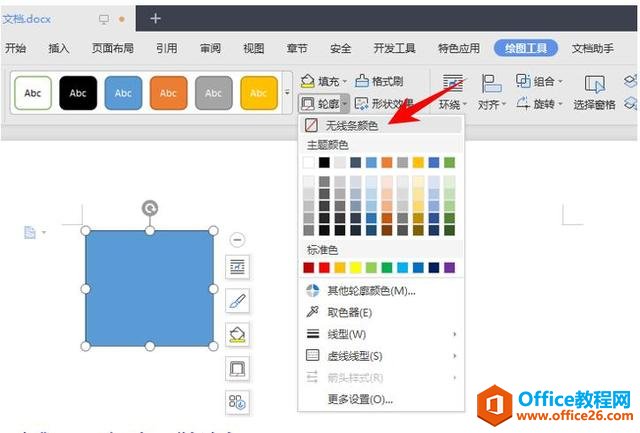Image resolution: width=640 pixels, height=433 pixels.
Task: Switch to the View (视图) tab
Action: [x=253, y=48]
